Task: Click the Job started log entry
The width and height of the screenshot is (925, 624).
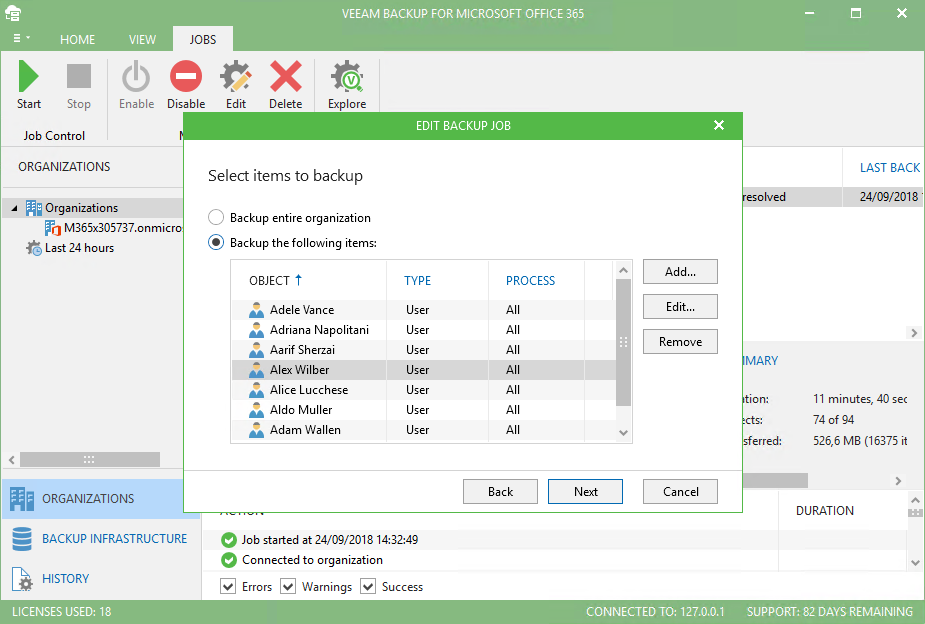Action: (330, 540)
